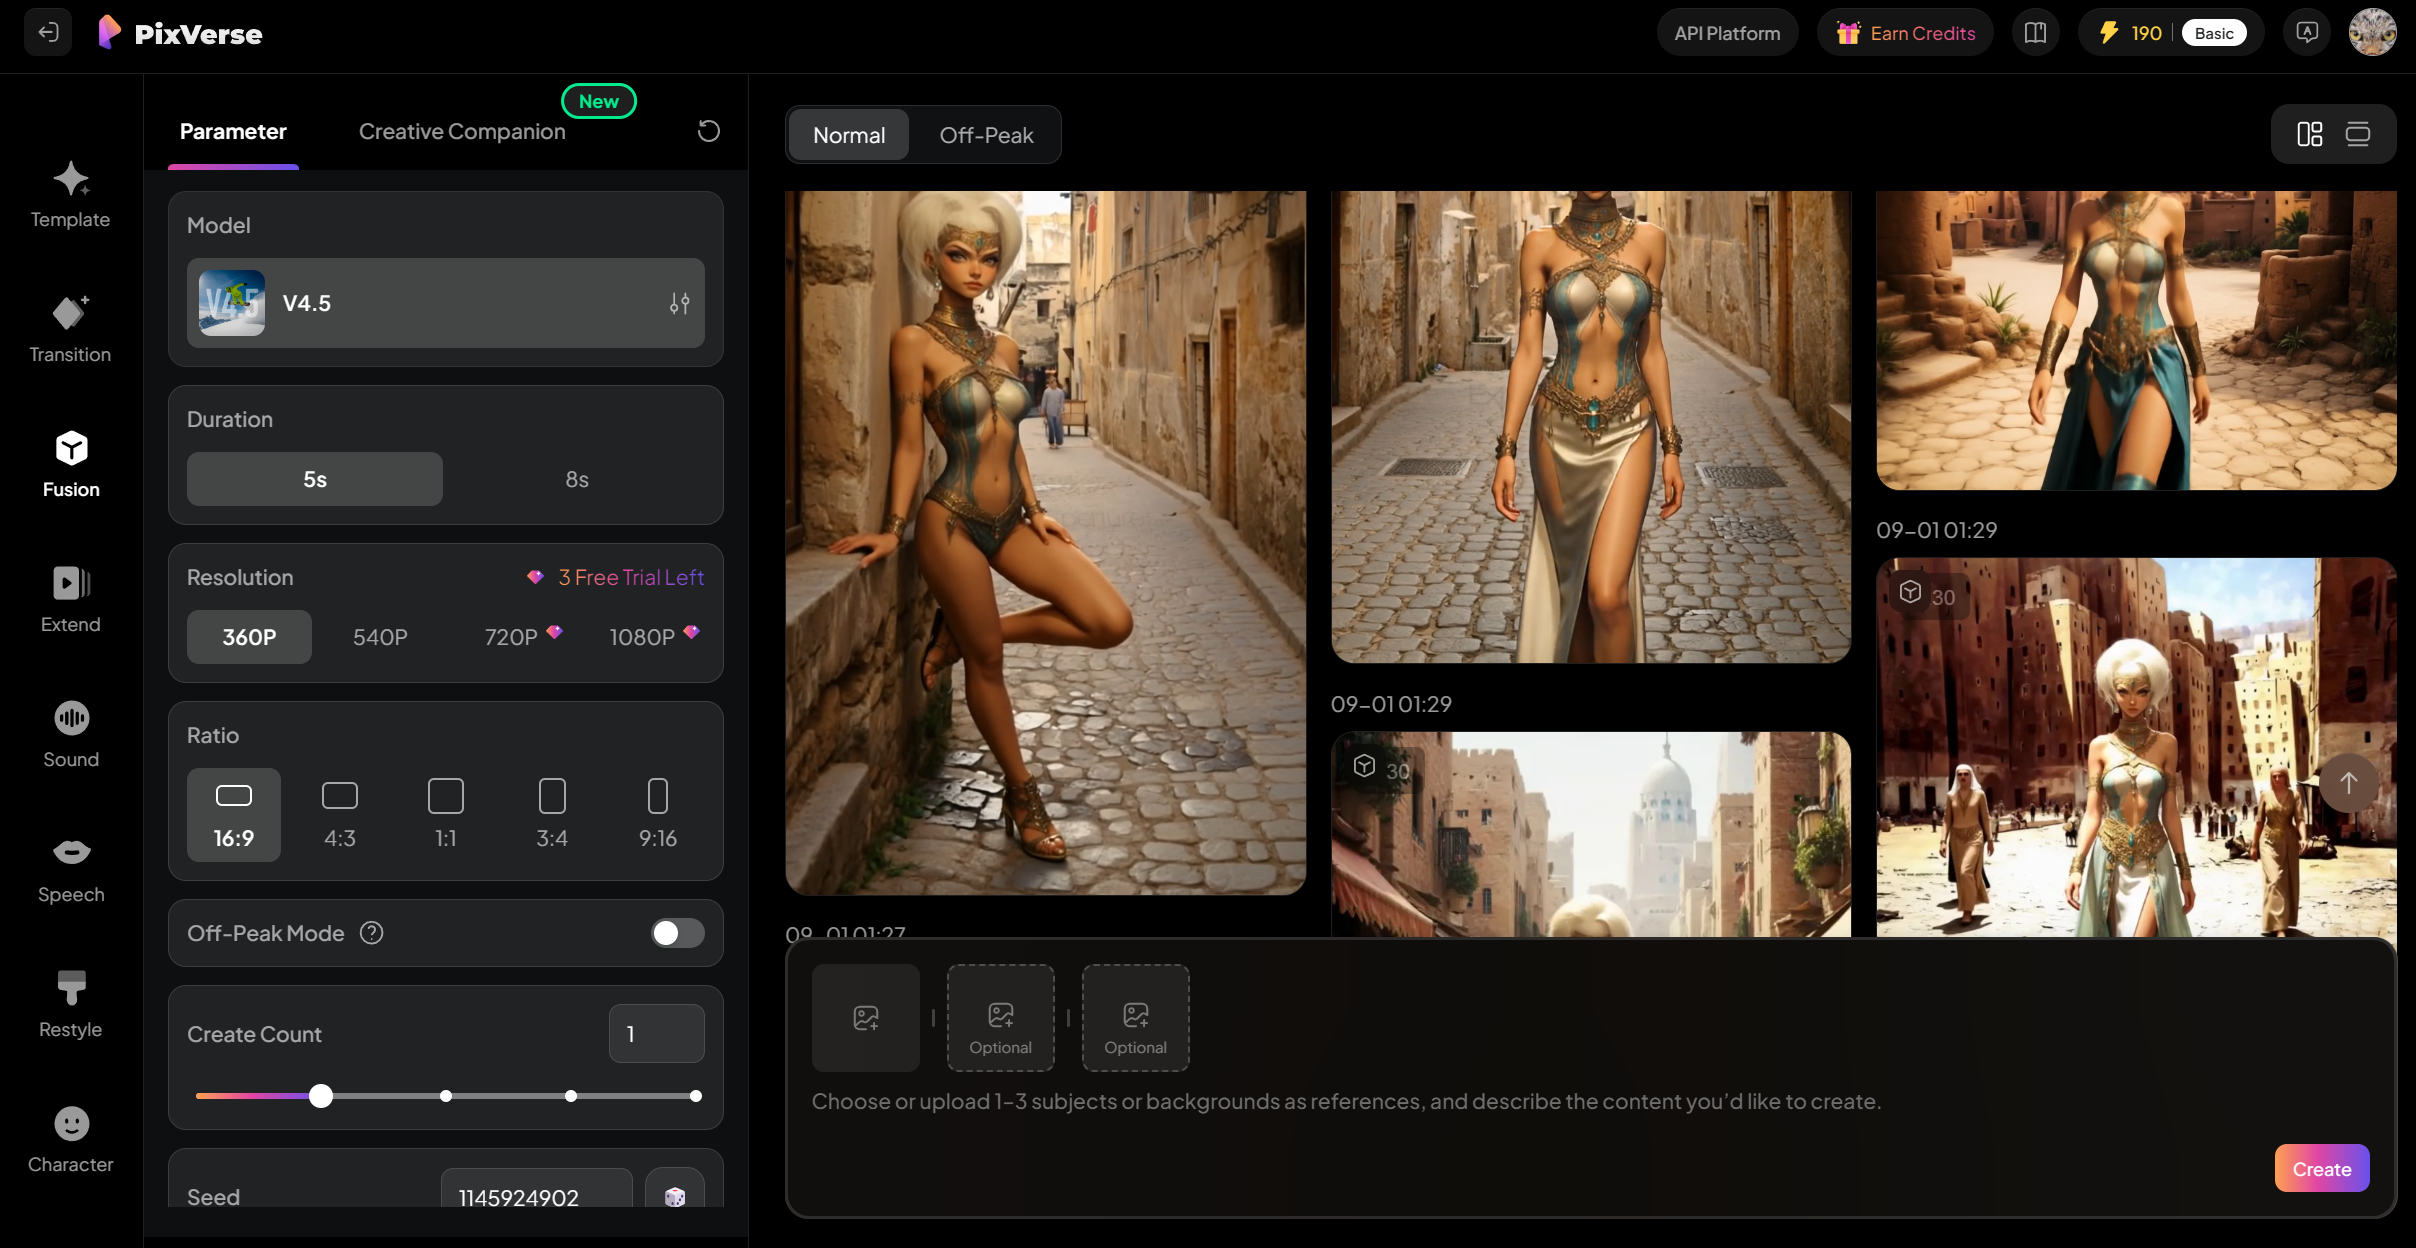Click the Create Count slider handle
This screenshot has height=1248, width=2416.
tap(321, 1096)
